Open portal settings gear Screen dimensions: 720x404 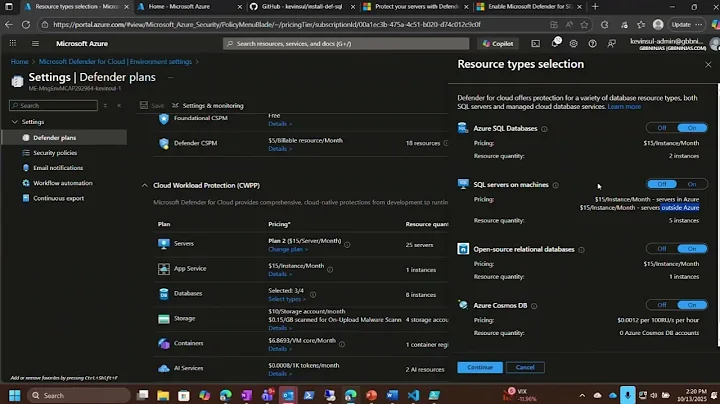click(574, 44)
